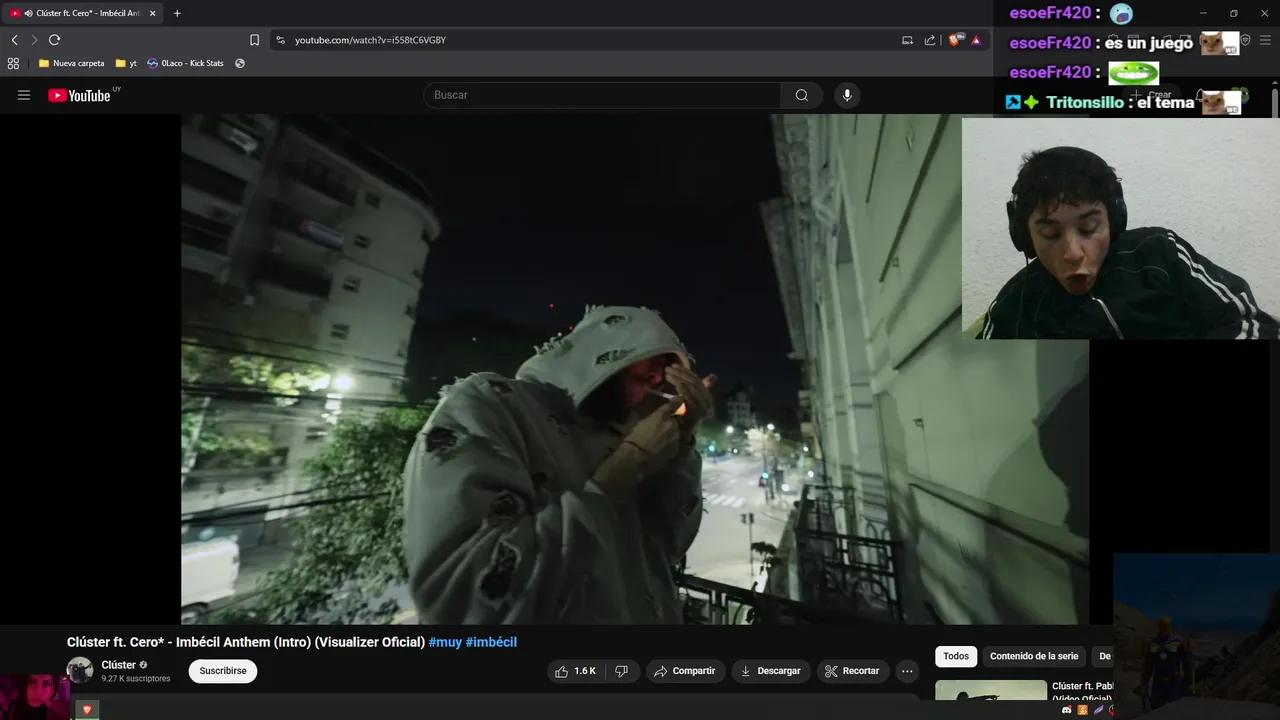The height and width of the screenshot is (720, 1280).
Task: Go back with the browser back arrow
Action: [14, 40]
